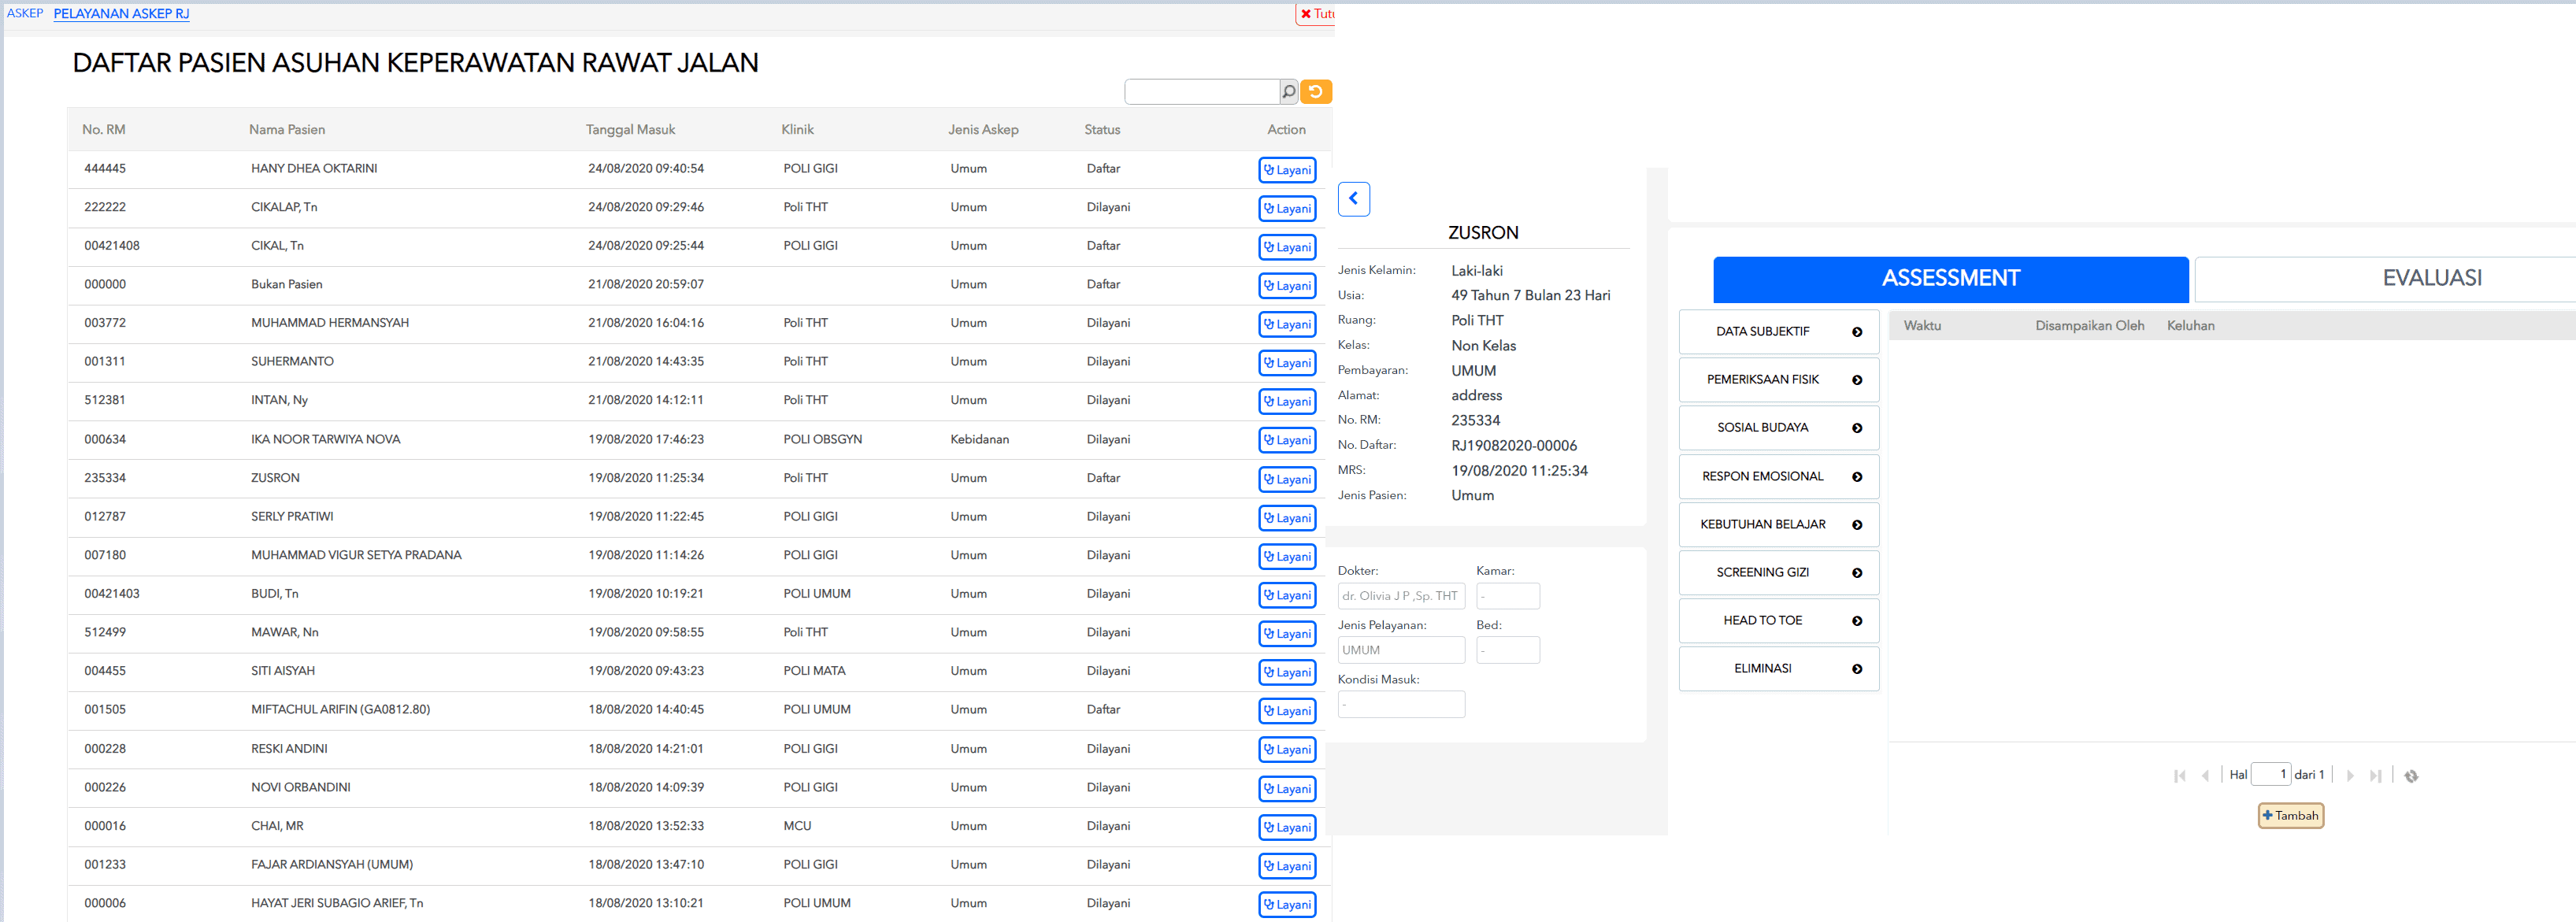This screenshot has width=2576, height=922.
Task: Click the back arrow button beside ZUSRON
Action: click(1353, 199)
